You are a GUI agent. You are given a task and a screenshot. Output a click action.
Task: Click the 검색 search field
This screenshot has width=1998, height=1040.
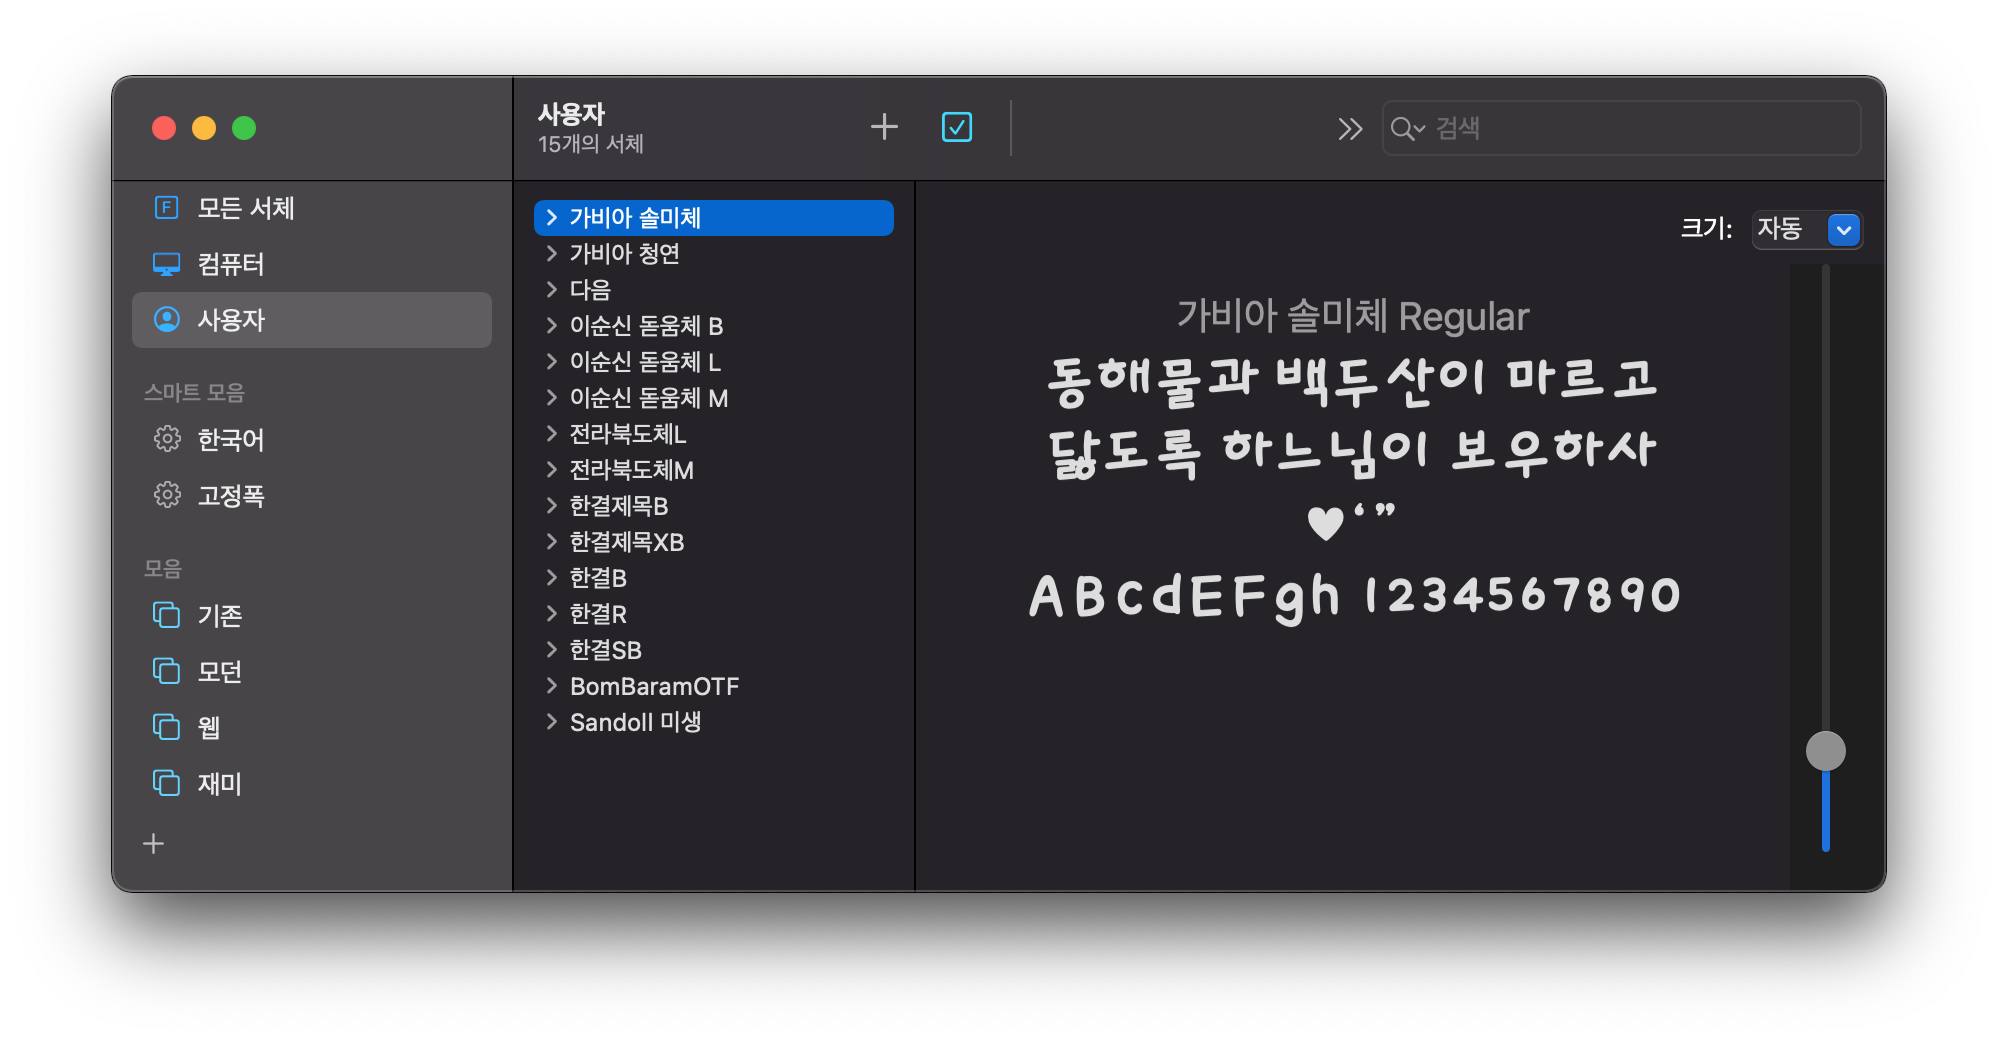click(1621, 128)
